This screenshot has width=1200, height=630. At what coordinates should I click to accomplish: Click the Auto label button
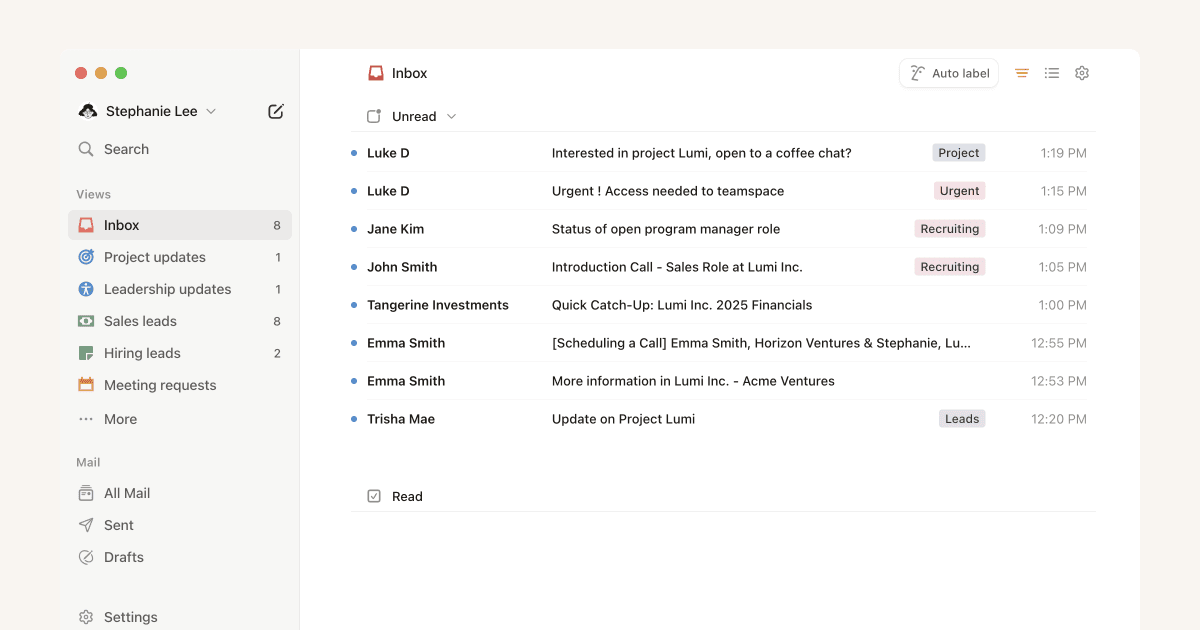948,73
